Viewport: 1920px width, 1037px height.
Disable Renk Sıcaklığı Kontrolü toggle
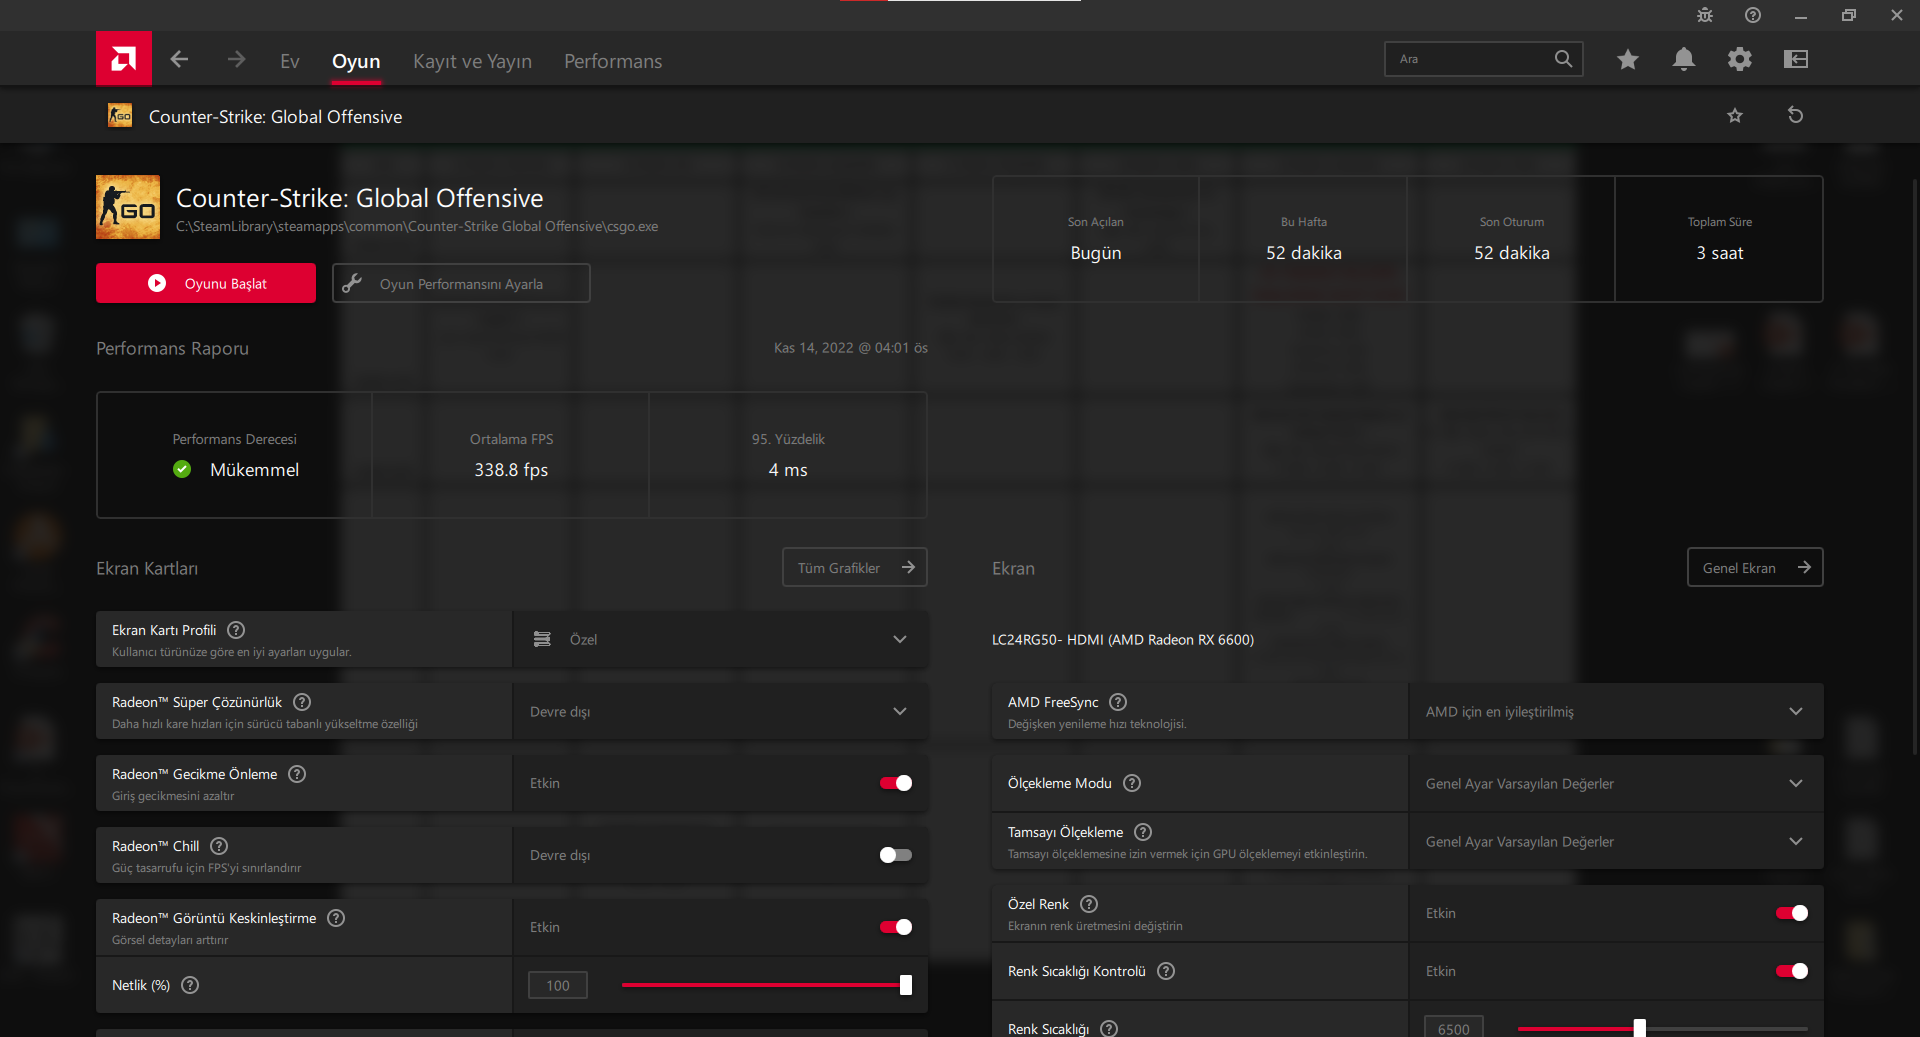coord(1792,971)
